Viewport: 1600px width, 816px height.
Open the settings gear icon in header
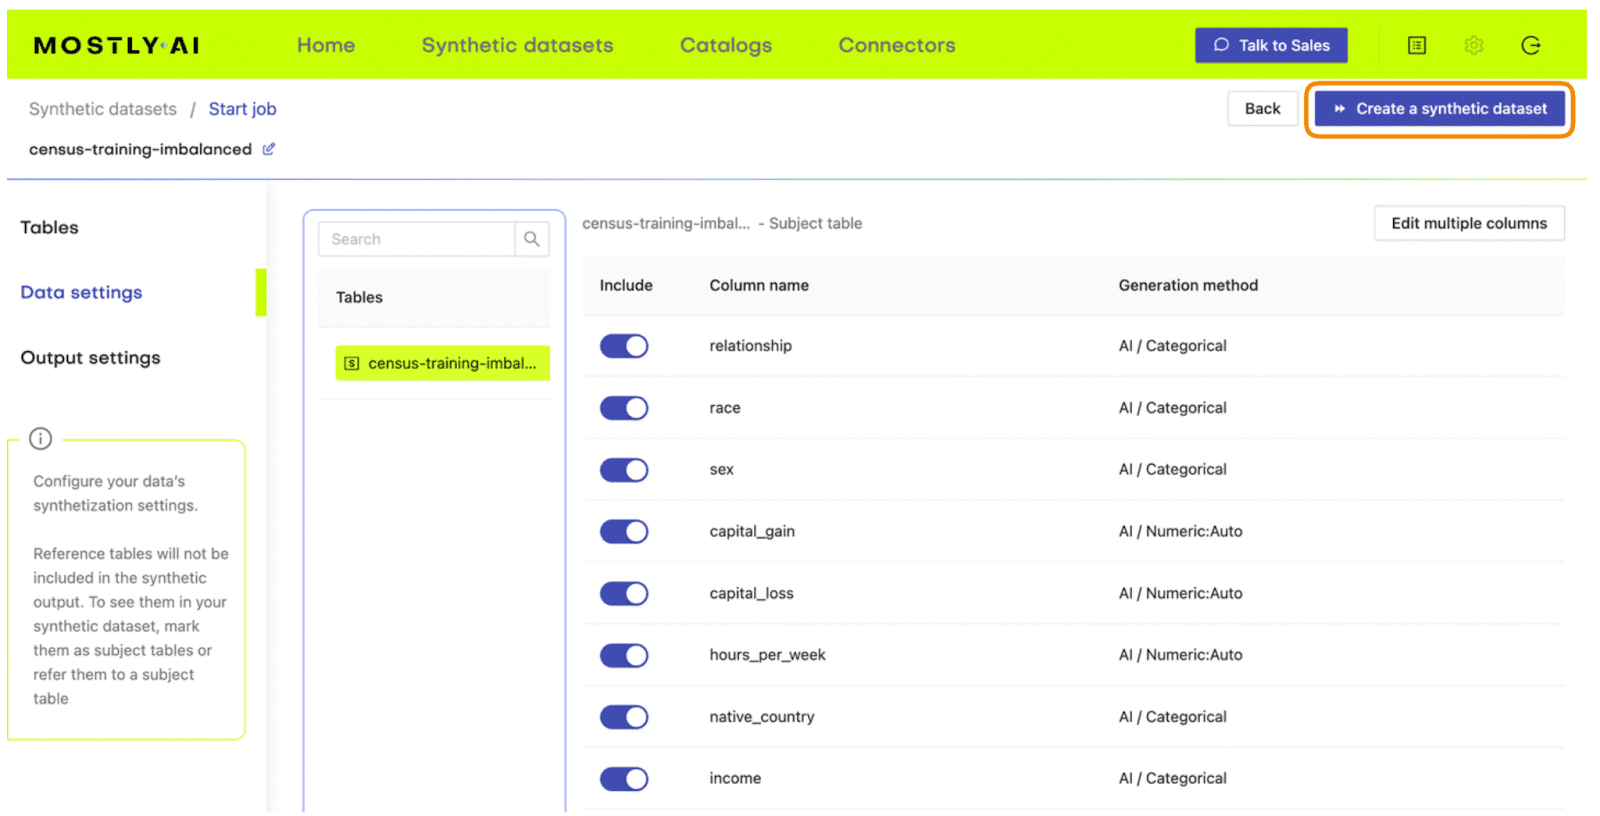click(1474, 45)
